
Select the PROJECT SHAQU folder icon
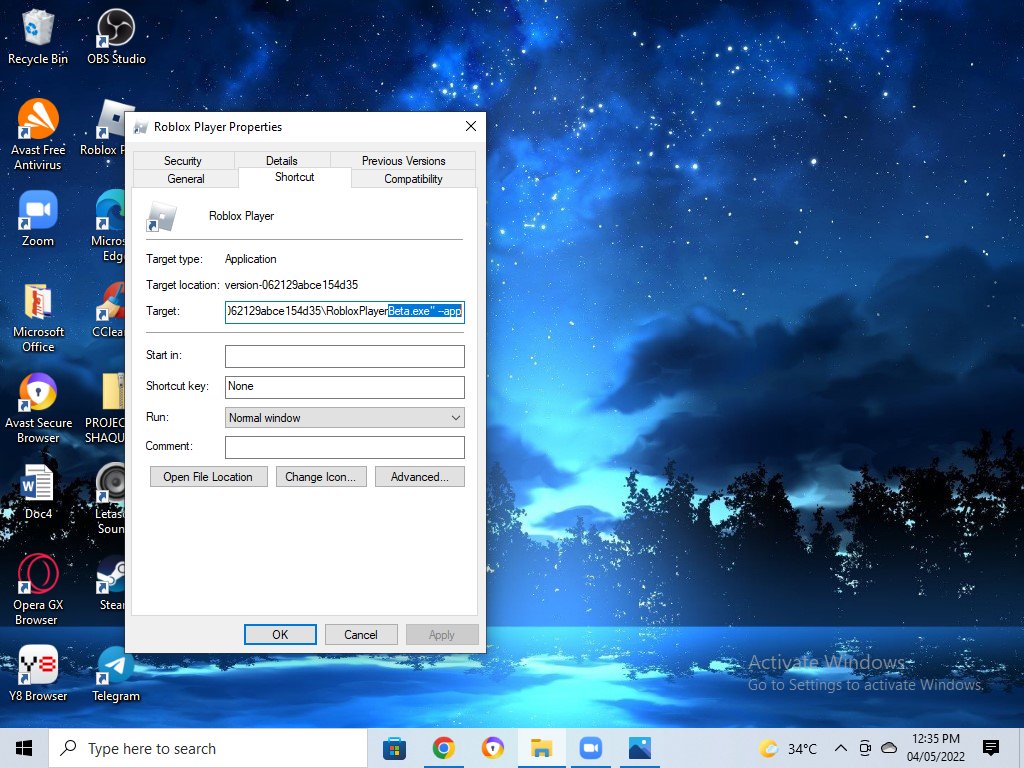[106, 409]
